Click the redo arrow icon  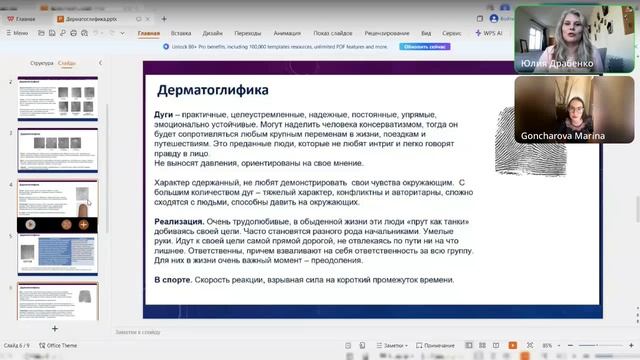(111, 33)
